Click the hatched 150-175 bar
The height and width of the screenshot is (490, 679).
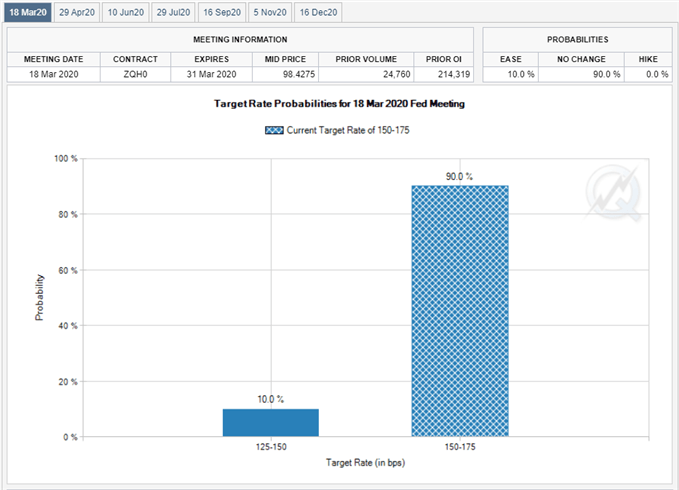(460, 311)
